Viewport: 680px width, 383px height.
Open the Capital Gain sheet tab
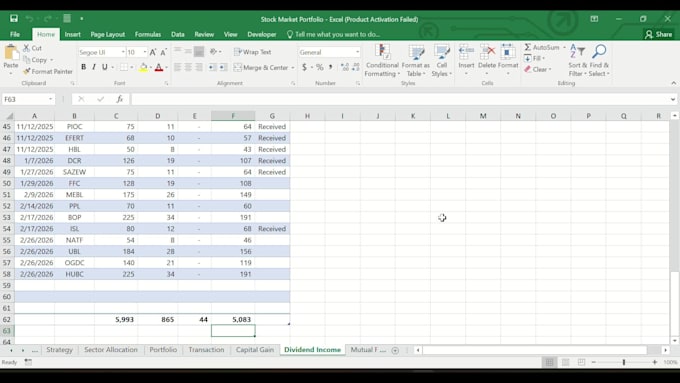coord(255,350)
